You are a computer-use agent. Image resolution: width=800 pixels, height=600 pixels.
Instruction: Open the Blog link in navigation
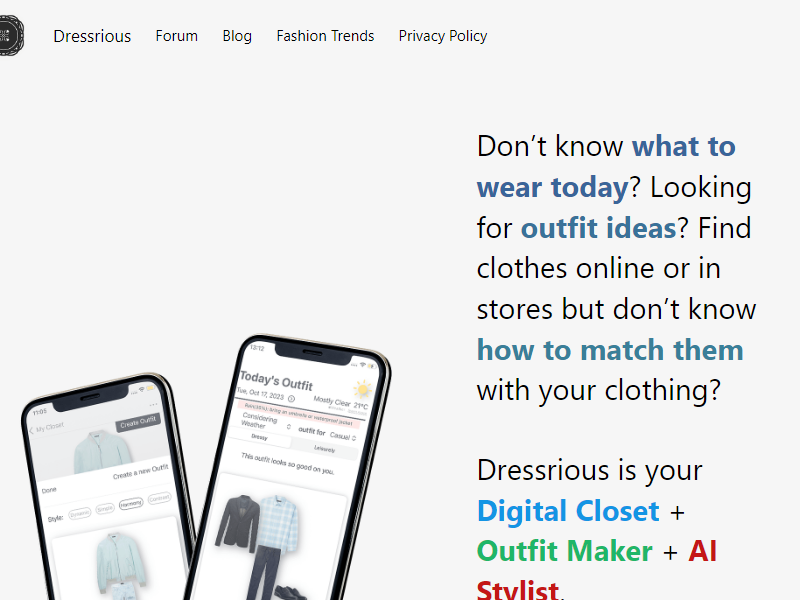click(237, 36)
